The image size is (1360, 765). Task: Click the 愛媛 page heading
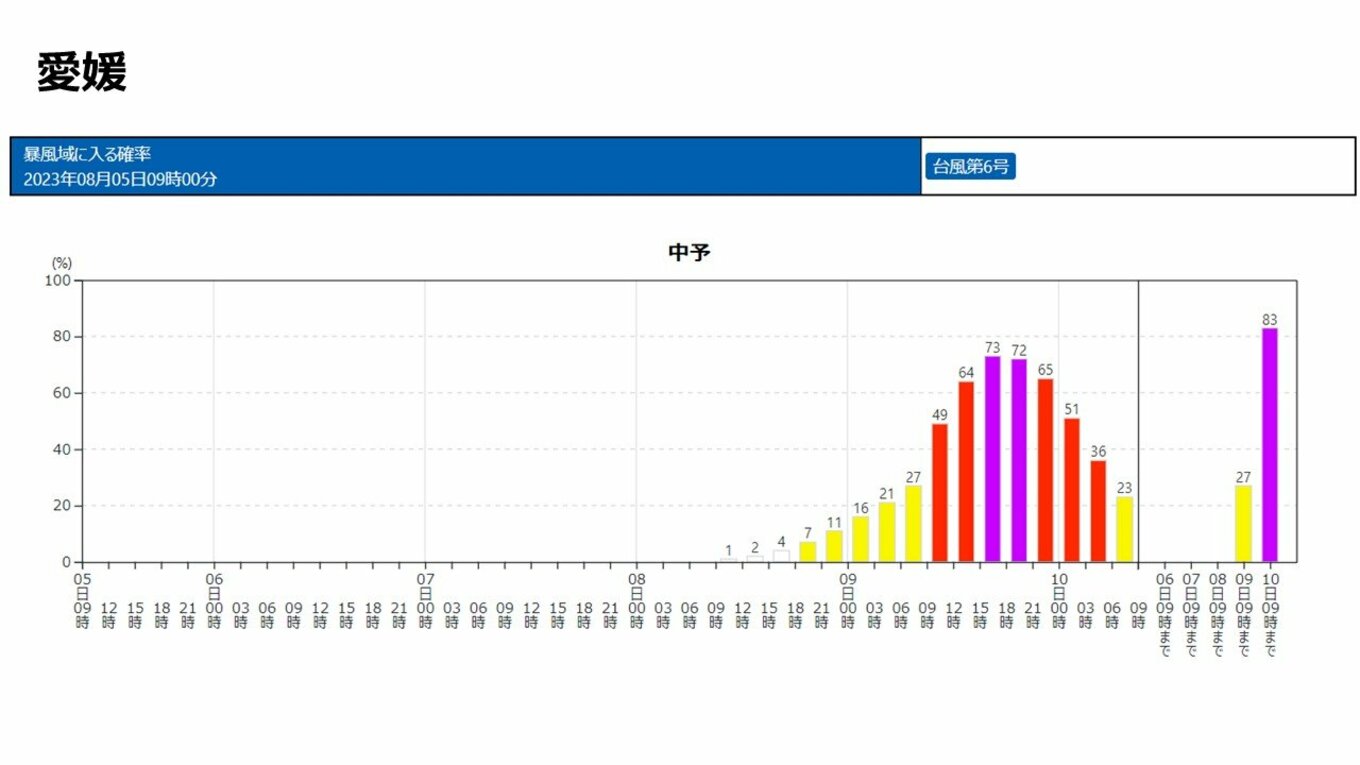click(x=82, y=73)
